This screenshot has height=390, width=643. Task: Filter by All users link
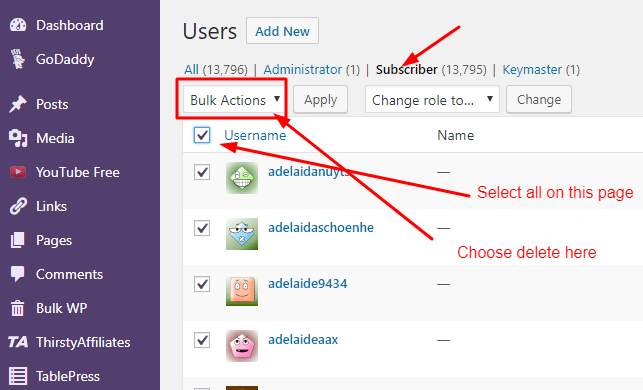192,69
